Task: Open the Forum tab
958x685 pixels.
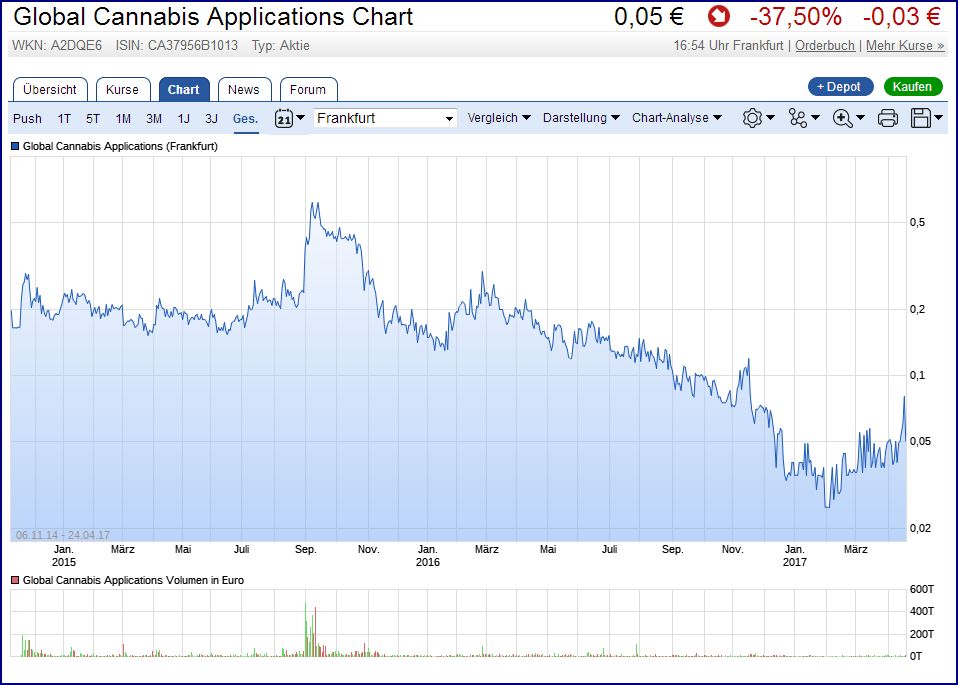Action: 308,89
